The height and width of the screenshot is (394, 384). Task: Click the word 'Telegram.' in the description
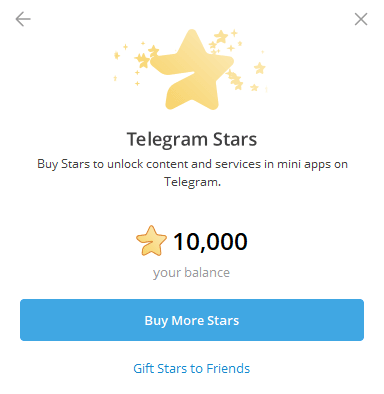pyautogui.click(x=192, y=182)
